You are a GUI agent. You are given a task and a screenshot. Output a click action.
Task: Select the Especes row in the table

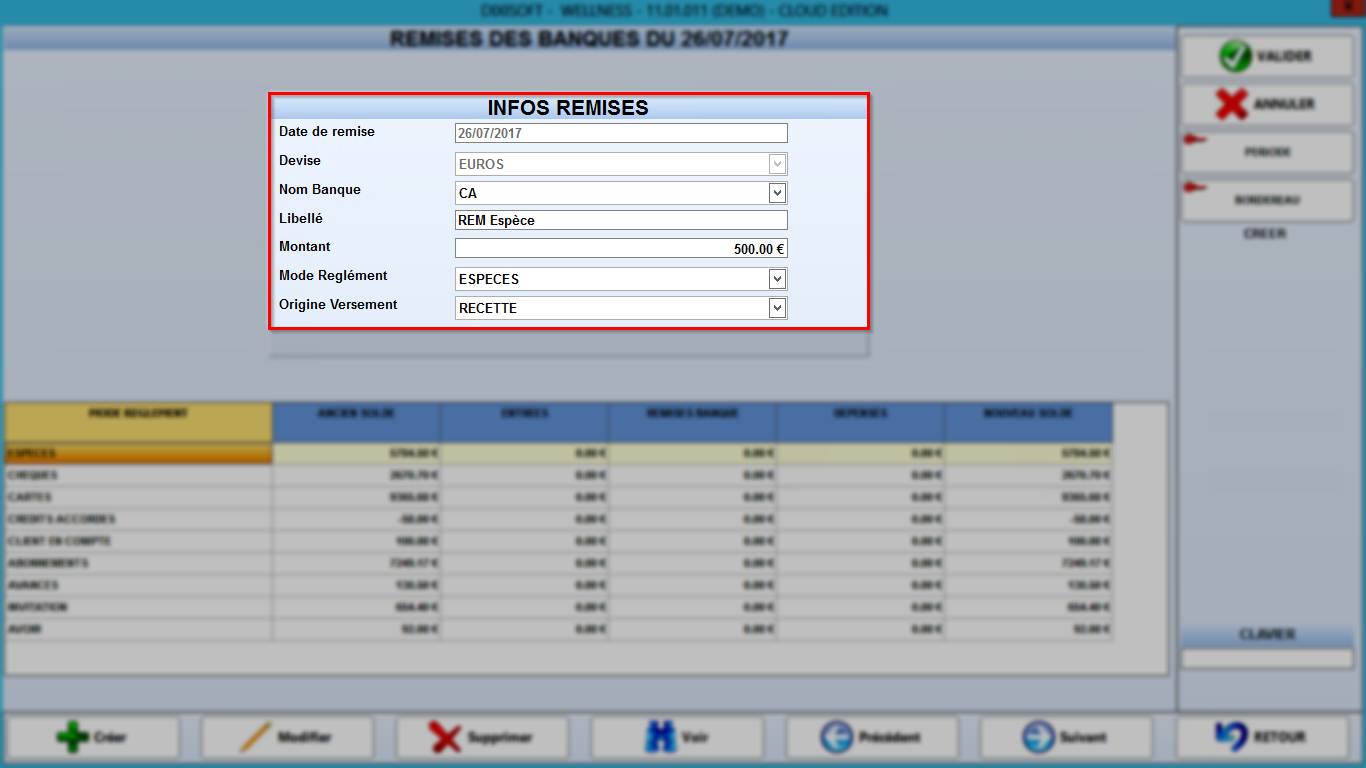pyautogui.click(x=559, y=454)
